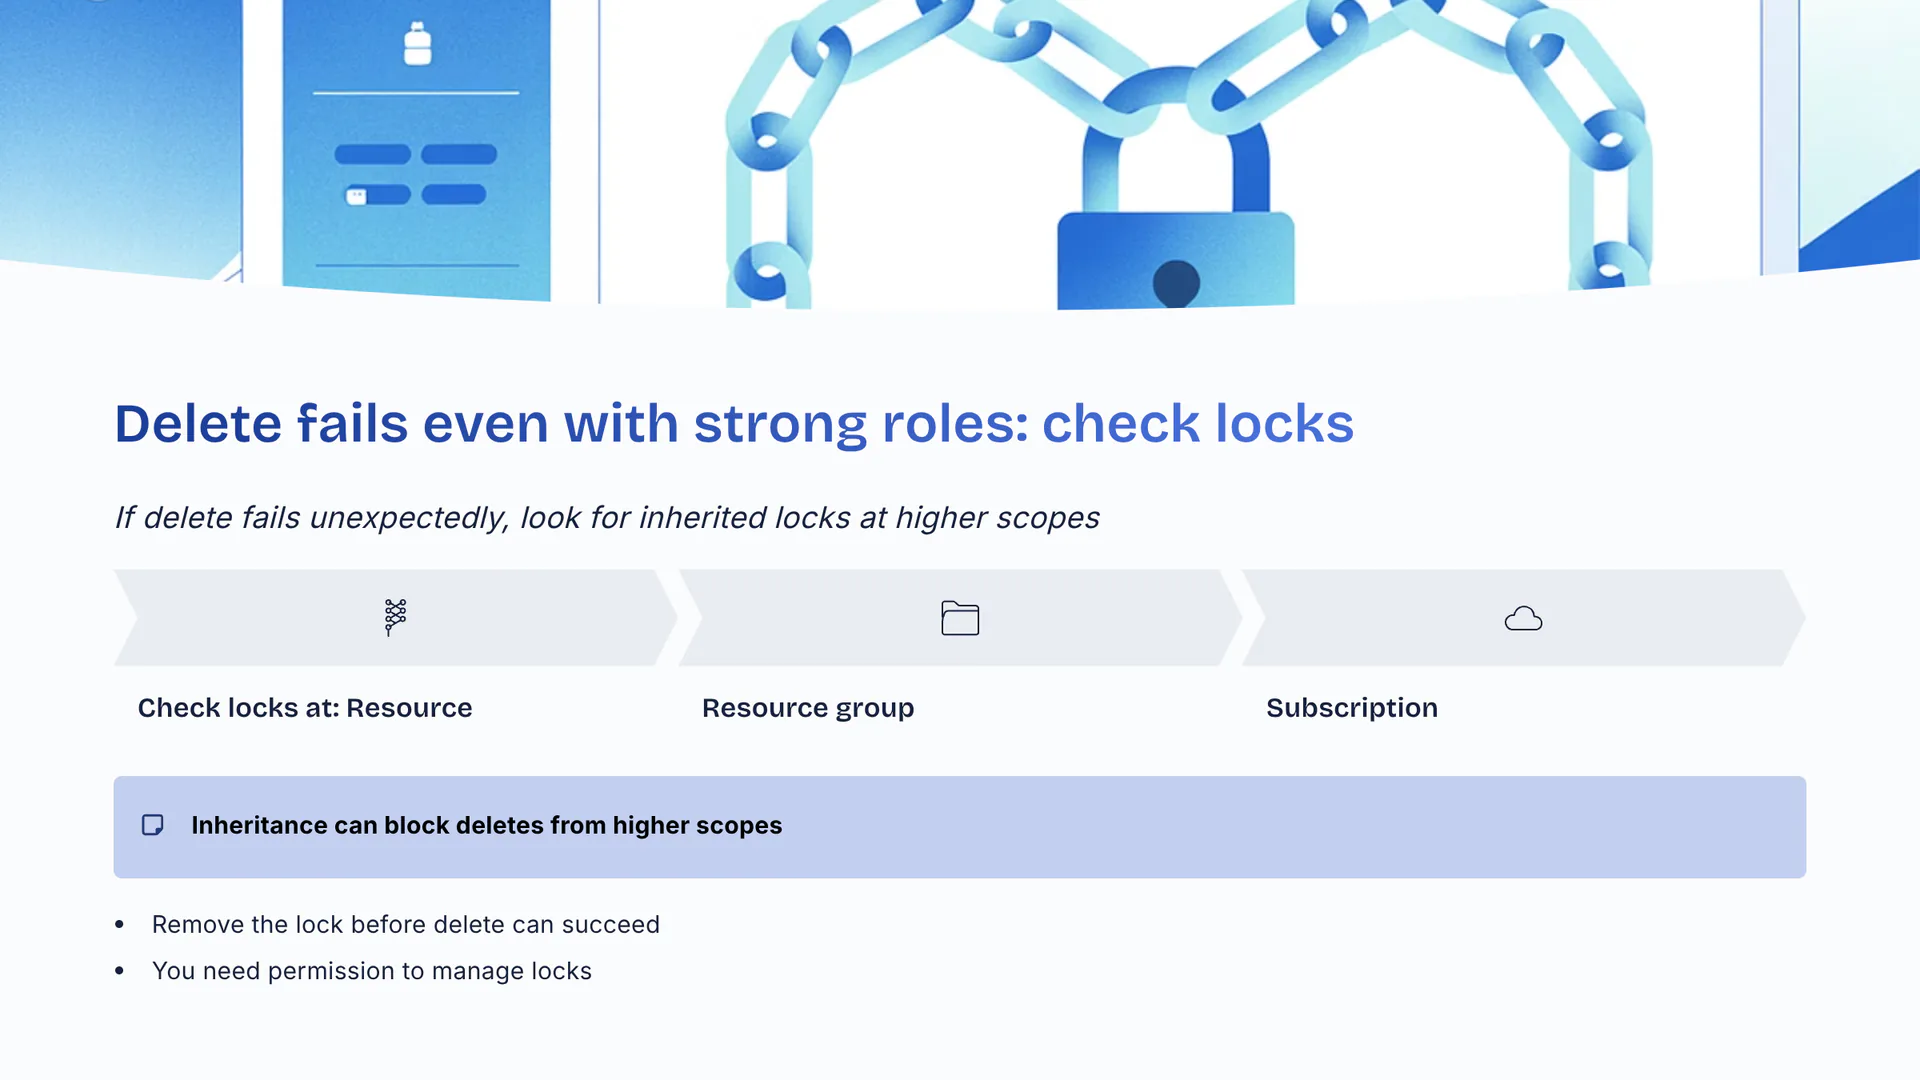Click the folder icon in the Resource group step
Image resolution: width=1920 pixels, height=1080 pixels.
(960, 618)
